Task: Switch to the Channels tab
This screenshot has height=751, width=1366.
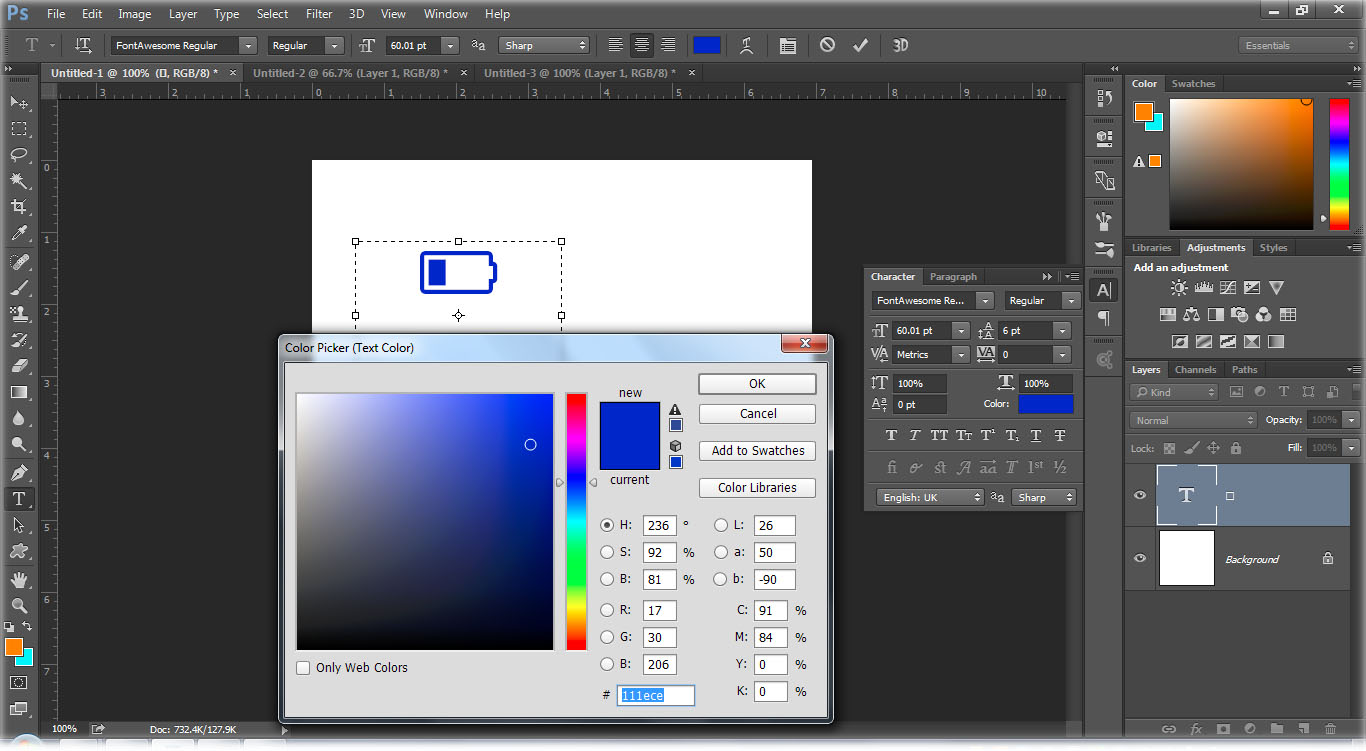Action: point(1195,369)
